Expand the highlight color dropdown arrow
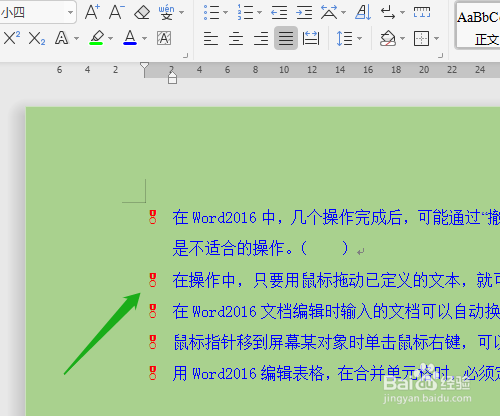The width and height of the screenshot is (500, 416). pos(111,38)
